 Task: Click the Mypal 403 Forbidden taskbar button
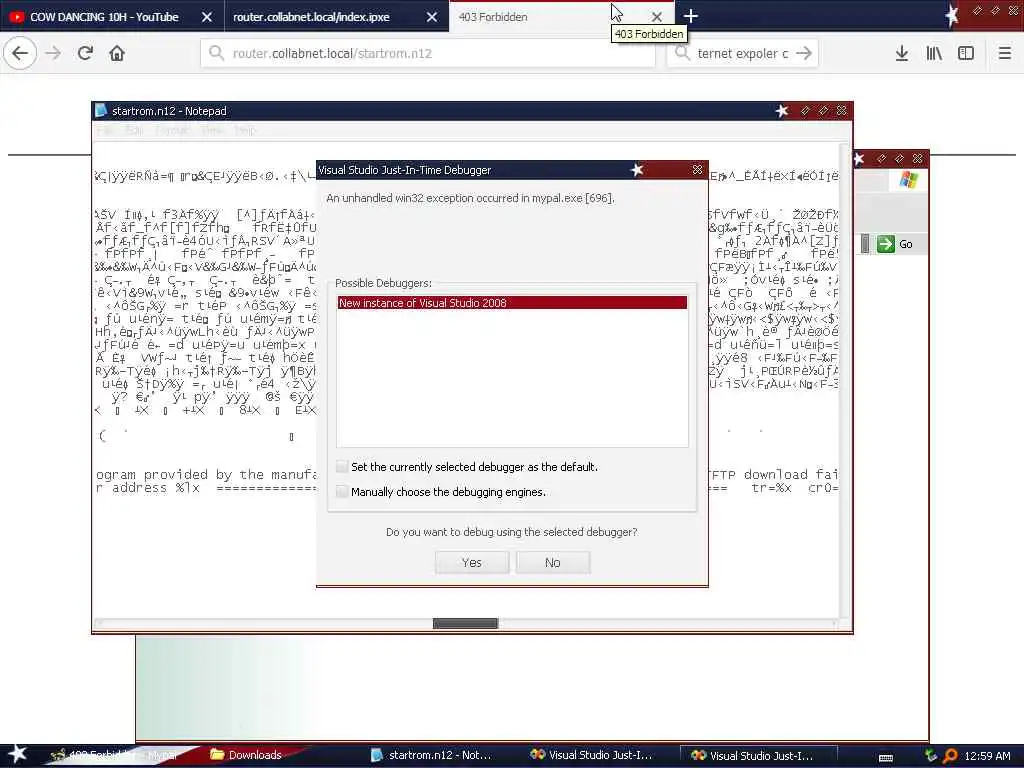[116, 755]
